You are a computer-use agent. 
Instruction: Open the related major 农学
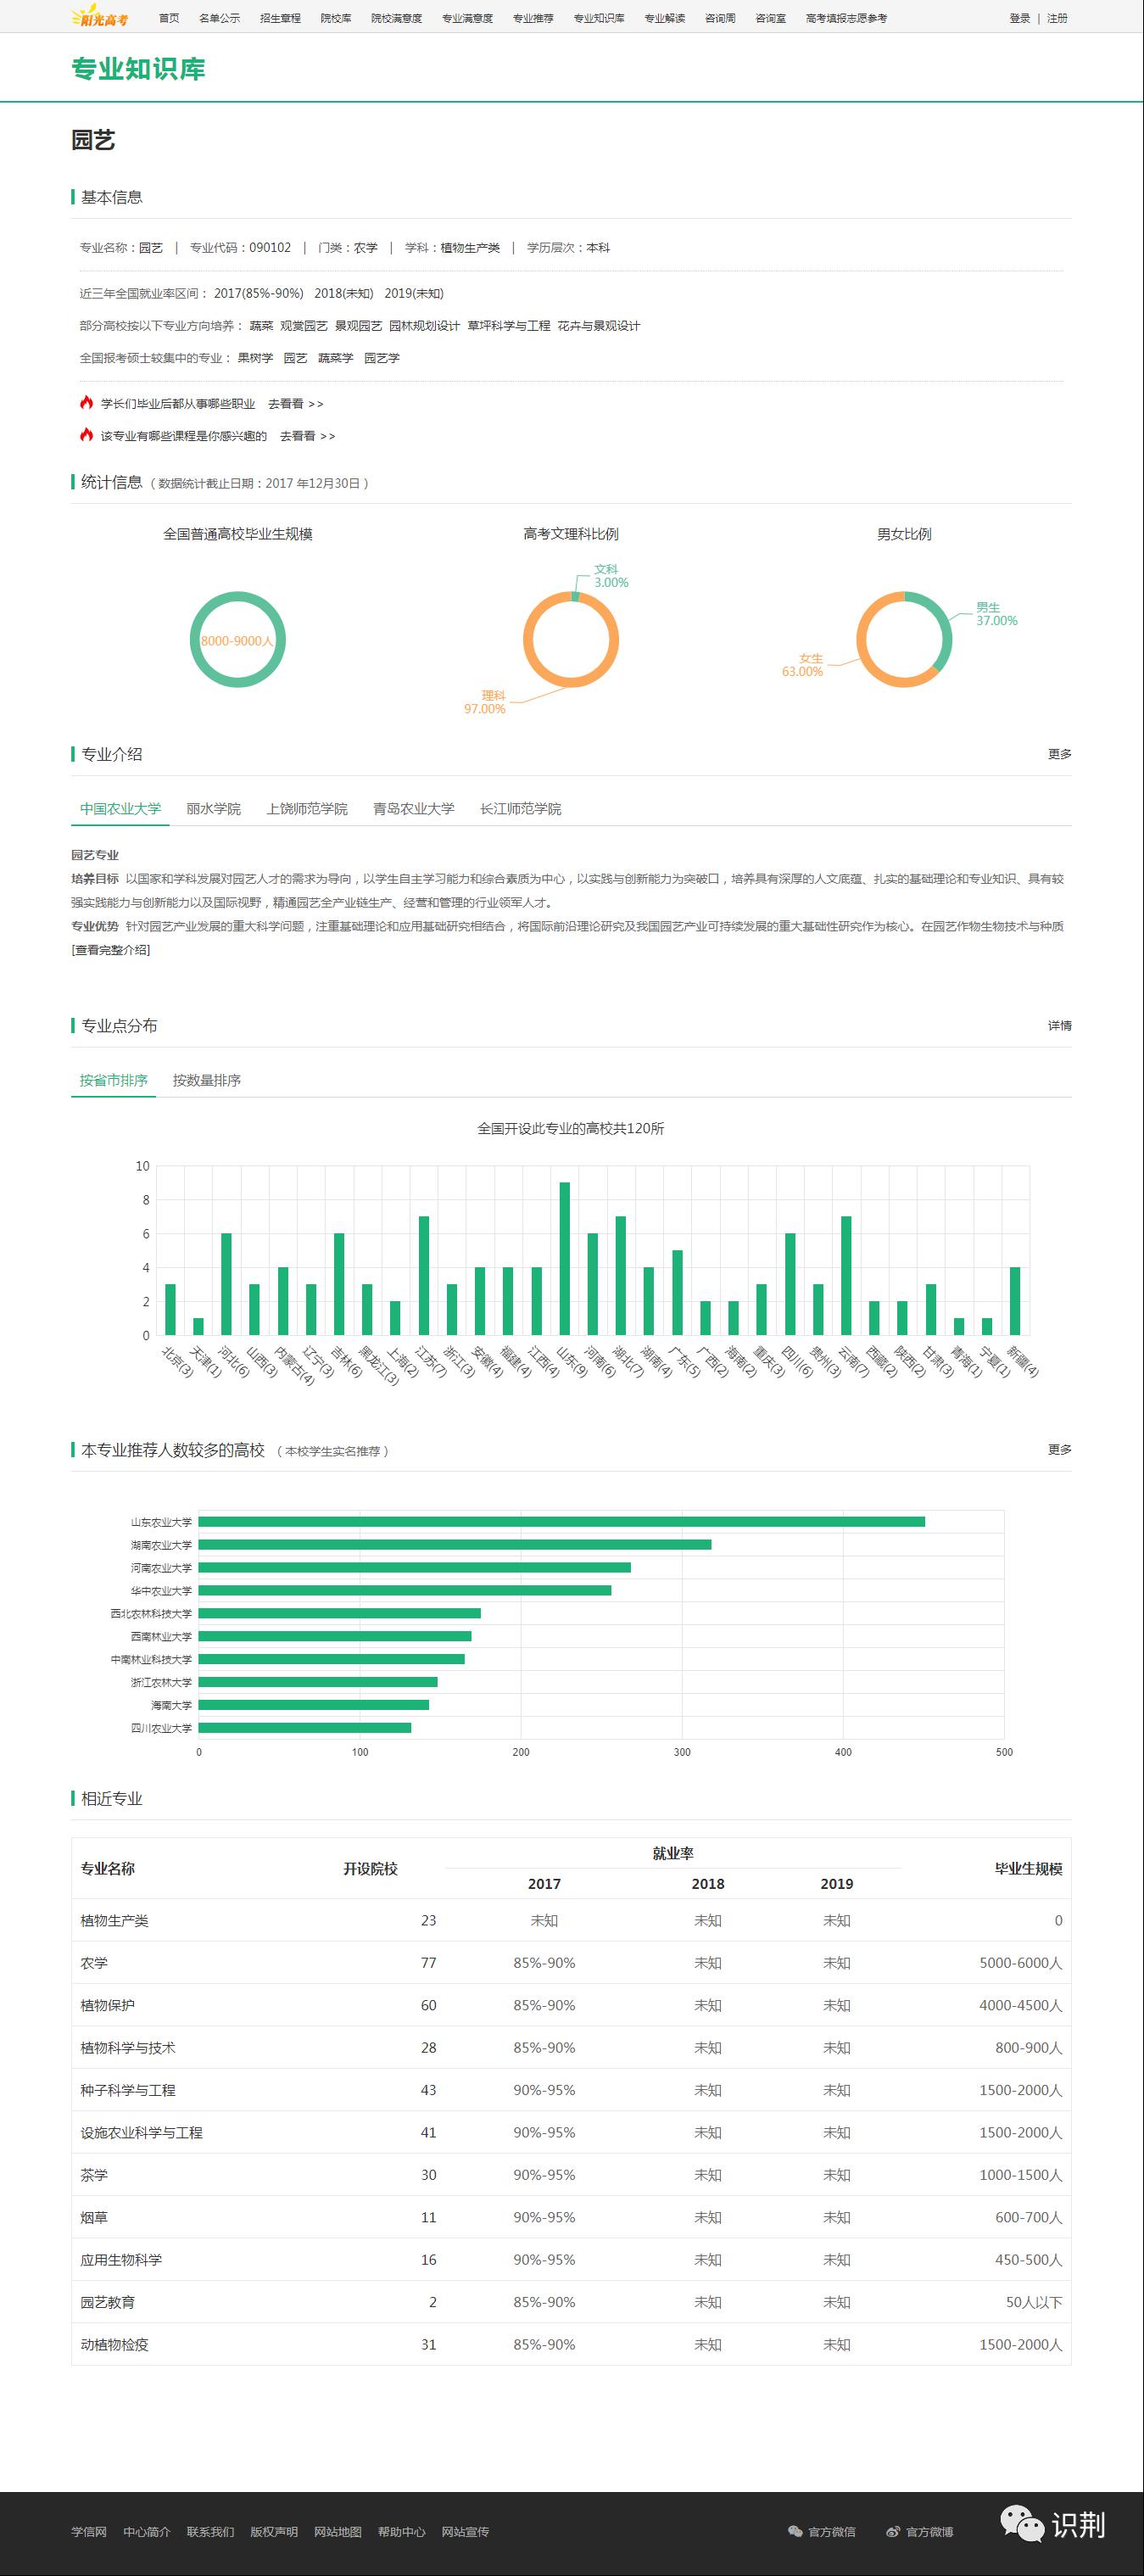coord(94,1962)
